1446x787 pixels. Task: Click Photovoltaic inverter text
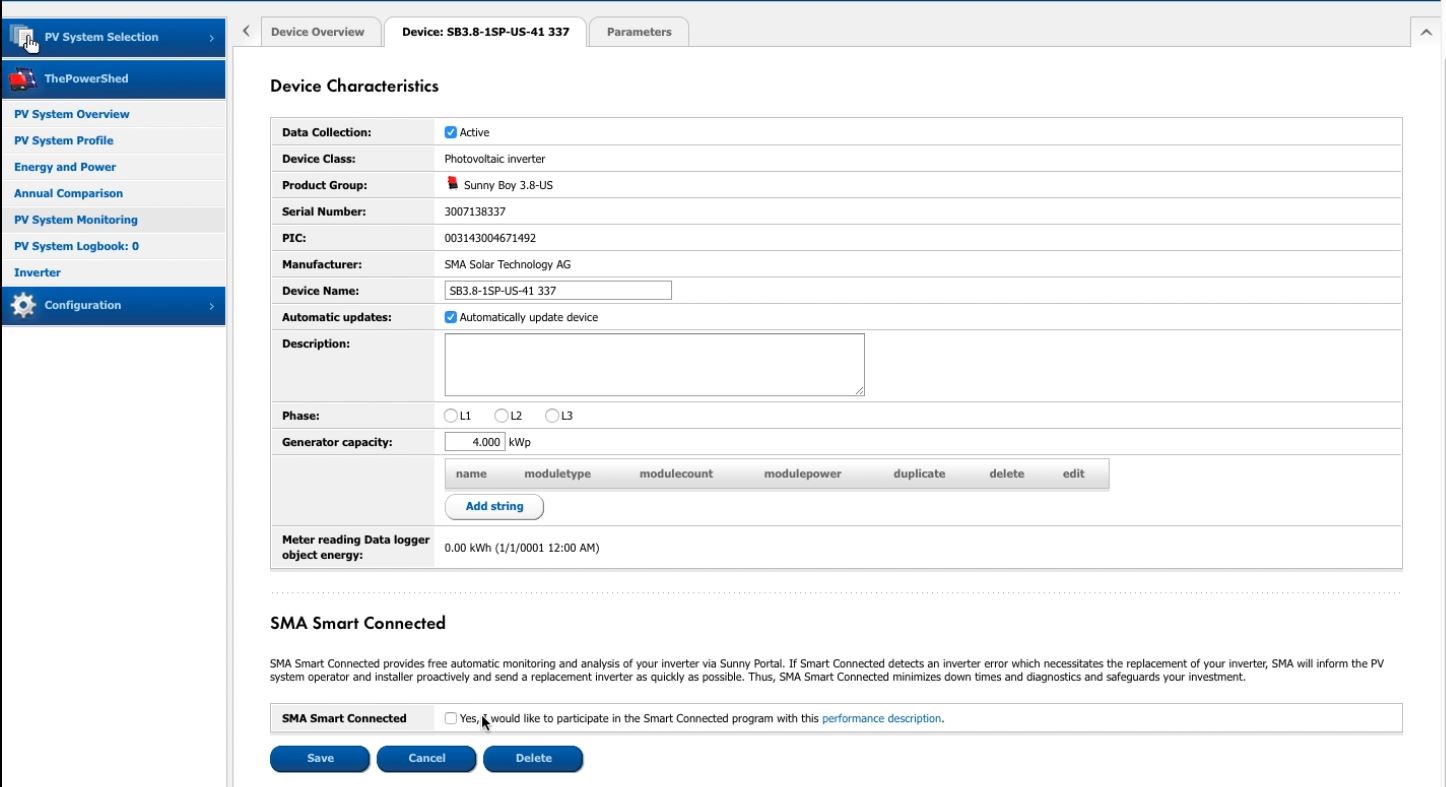pos(494,158)
